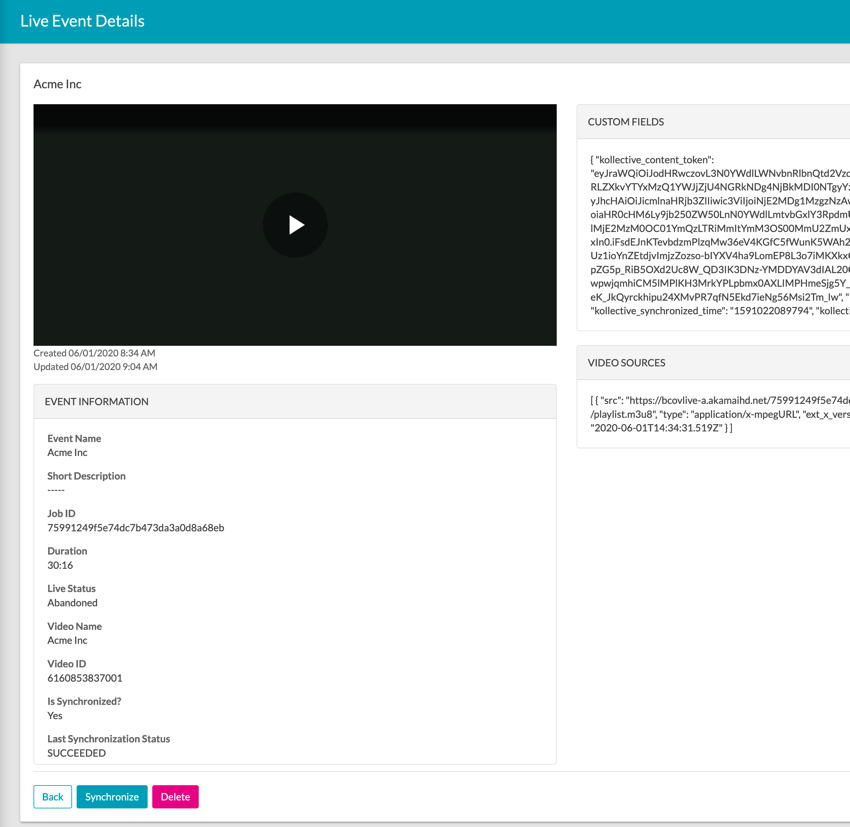Play the Acme Inc video
The width and height of the screenshot is (850, 827).
coord(295,225)
